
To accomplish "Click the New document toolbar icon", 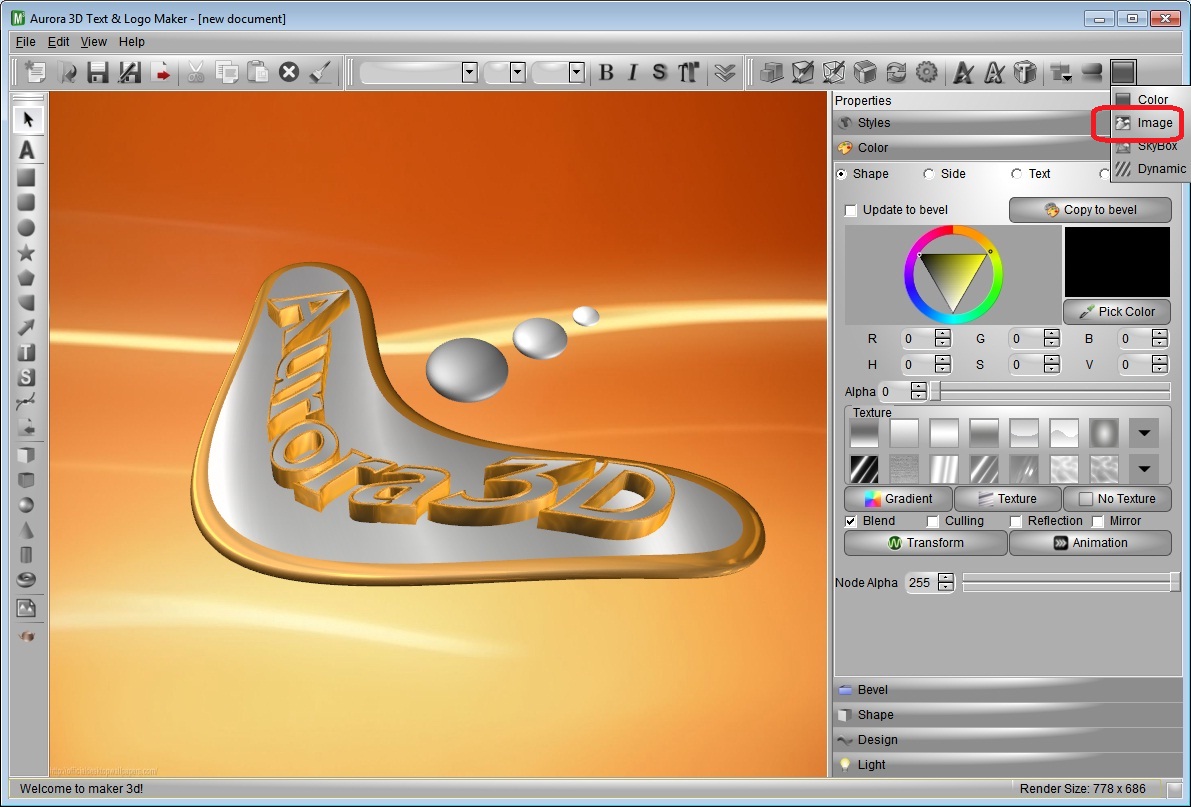I will [35, 72].
